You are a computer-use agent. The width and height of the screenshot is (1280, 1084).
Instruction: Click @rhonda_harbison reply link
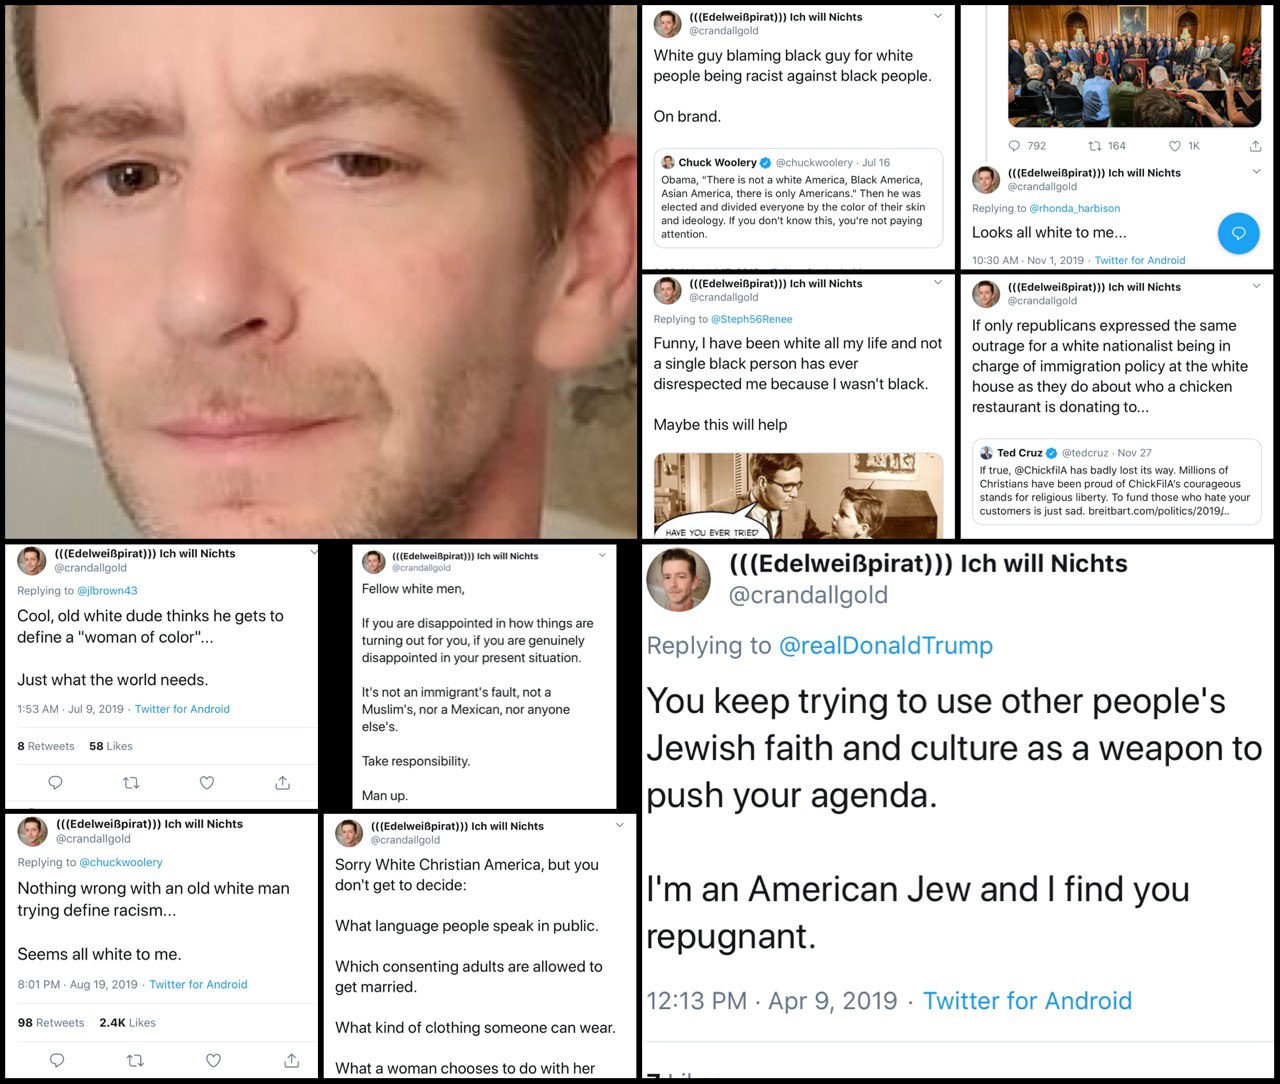tap(1075, 208)
